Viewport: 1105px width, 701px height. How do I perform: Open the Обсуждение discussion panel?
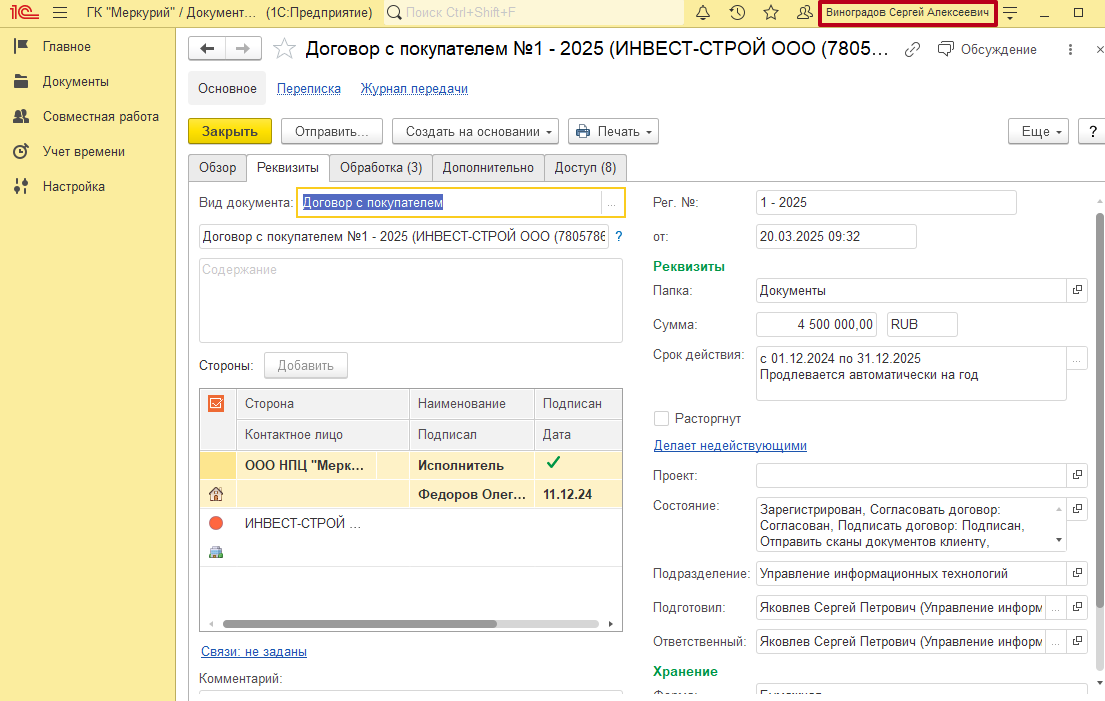987,49
